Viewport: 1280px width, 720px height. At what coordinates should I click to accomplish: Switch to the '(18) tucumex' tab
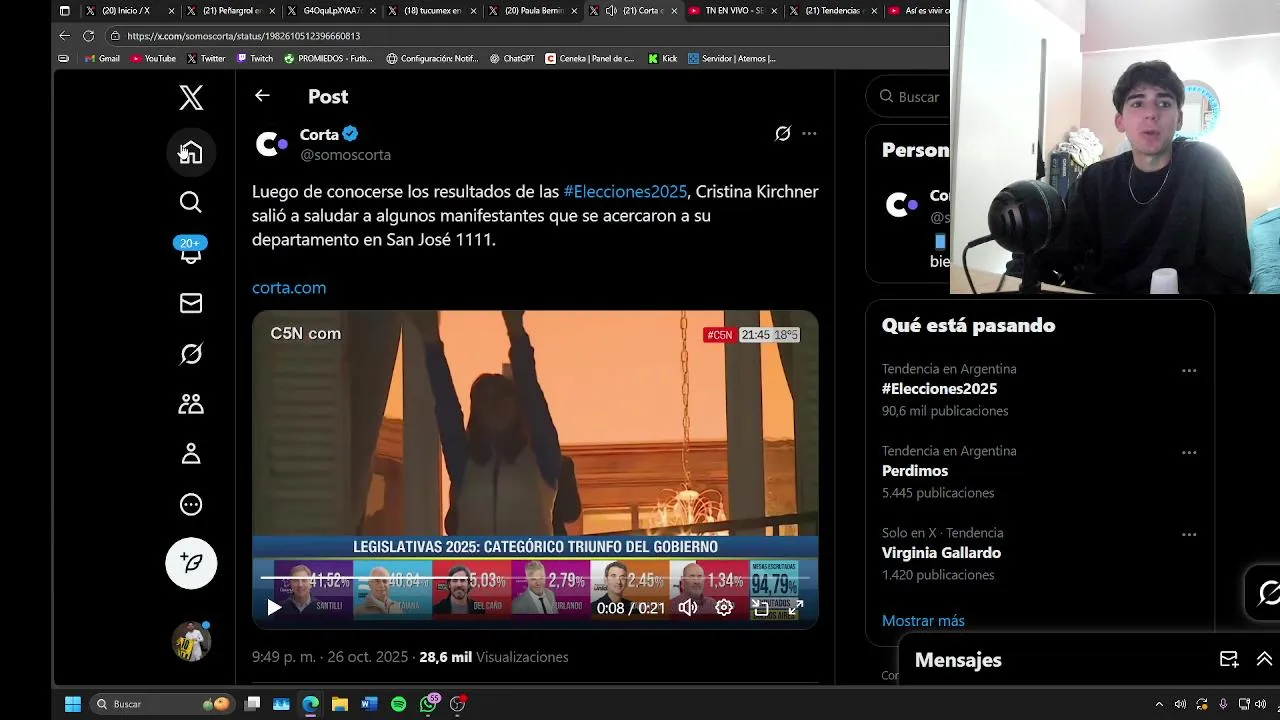click(432, 11)
